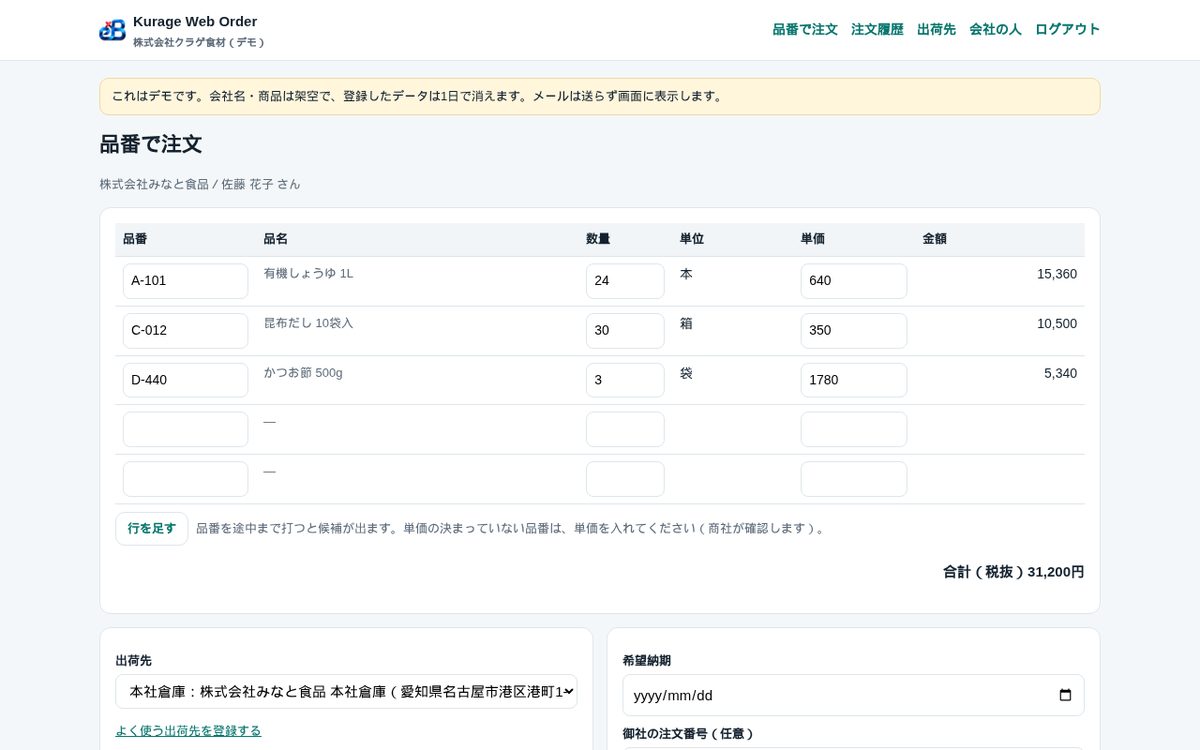Go to 注文履歴 page
The image size is (1200, 750).
[877, 30]
